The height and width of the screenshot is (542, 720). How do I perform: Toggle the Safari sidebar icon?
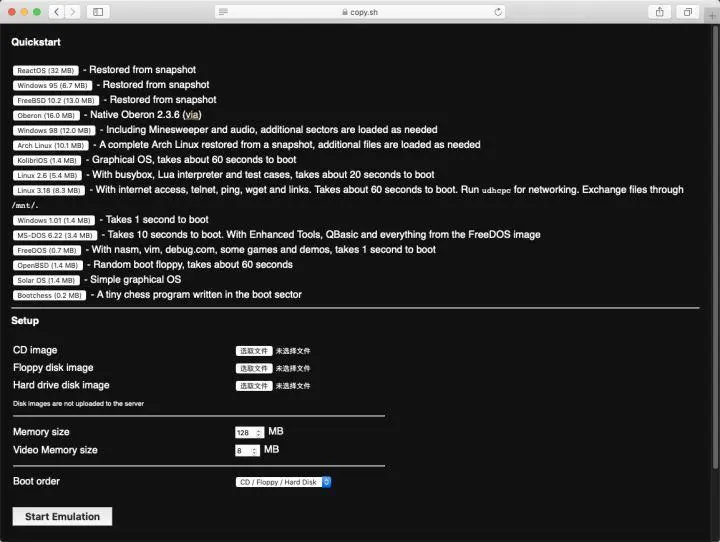(x=98, y=11)
